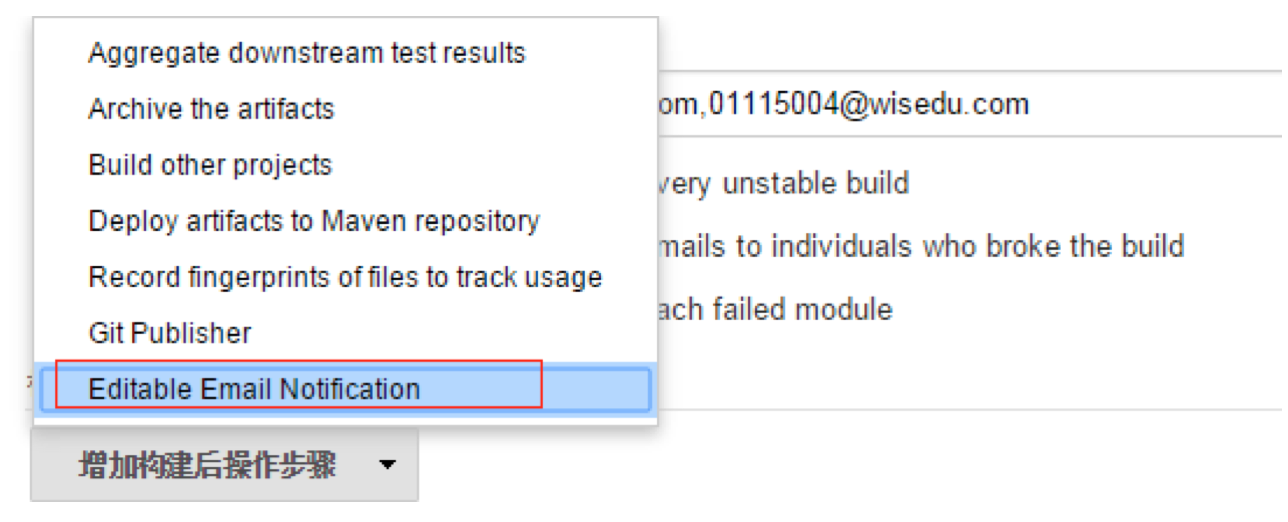Expand the dropdown arrow beside 增加构建后操作步骤

pos(388,465)
